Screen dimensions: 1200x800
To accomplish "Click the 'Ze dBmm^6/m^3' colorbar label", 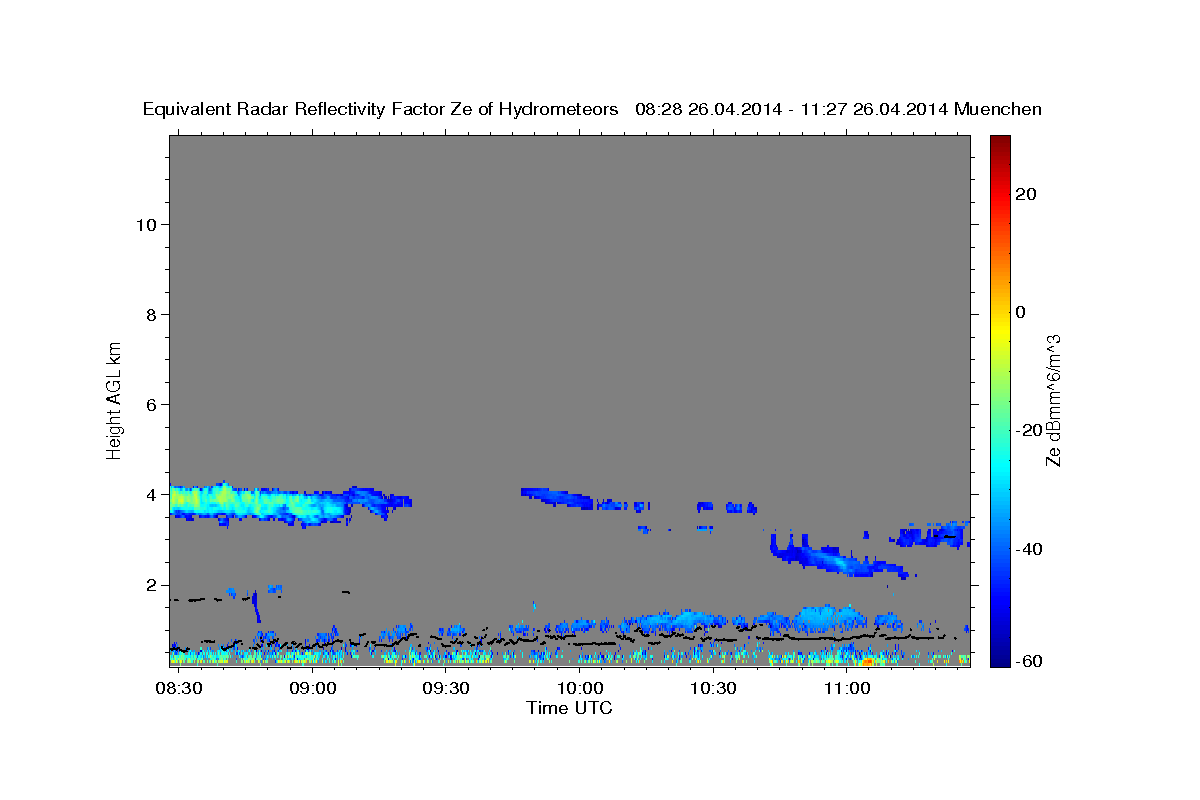I will [1053, 400].
